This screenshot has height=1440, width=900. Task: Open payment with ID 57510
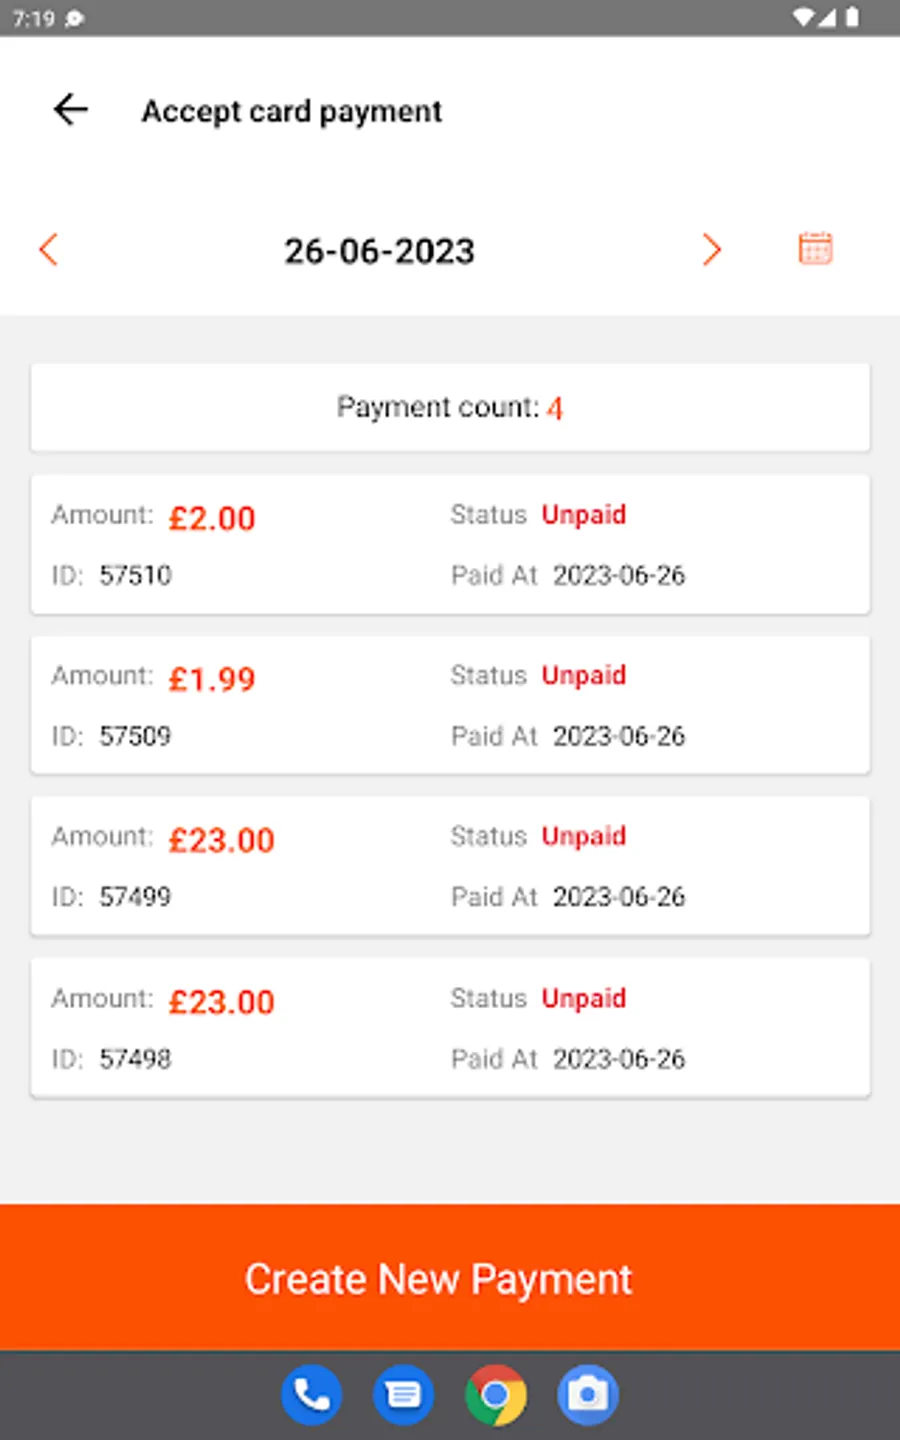[450, 545]
